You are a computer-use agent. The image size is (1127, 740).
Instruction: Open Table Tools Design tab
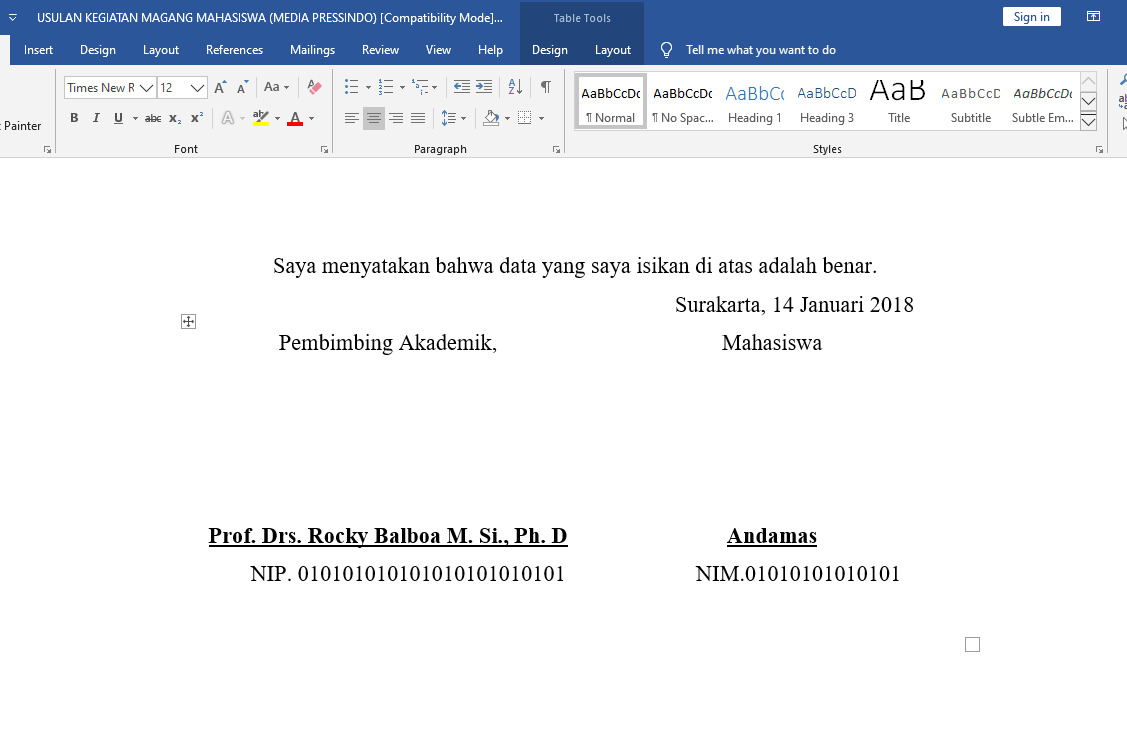point(550,50)
